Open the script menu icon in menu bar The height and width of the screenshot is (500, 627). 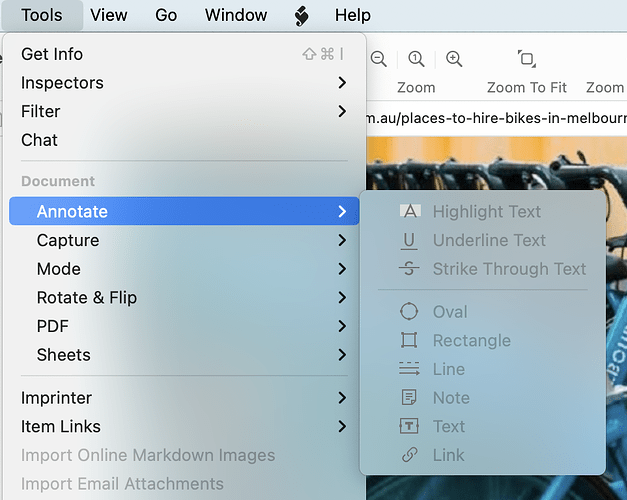(302, 15)
